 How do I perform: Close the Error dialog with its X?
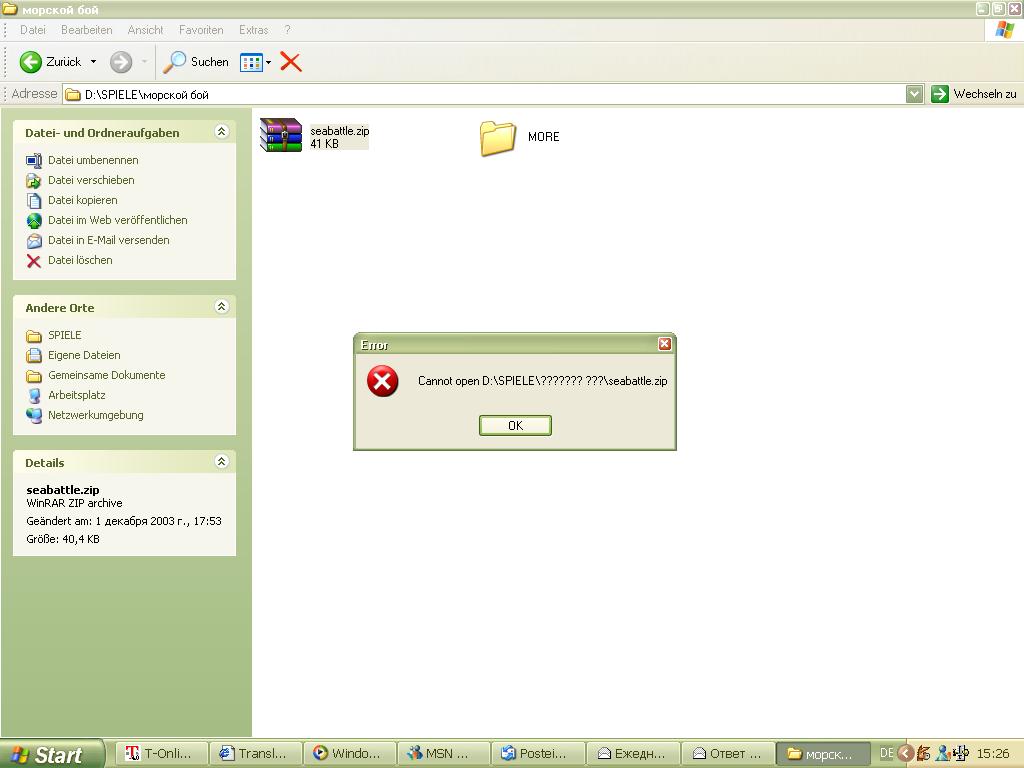pyautogui.click(x=664, y=344)
